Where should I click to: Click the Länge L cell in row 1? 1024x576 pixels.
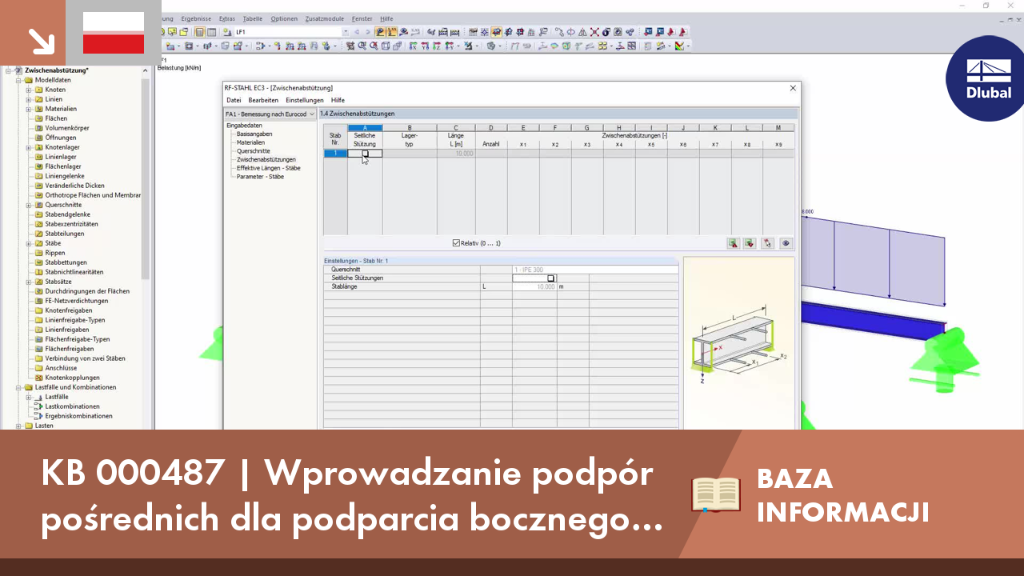(456, 153)
